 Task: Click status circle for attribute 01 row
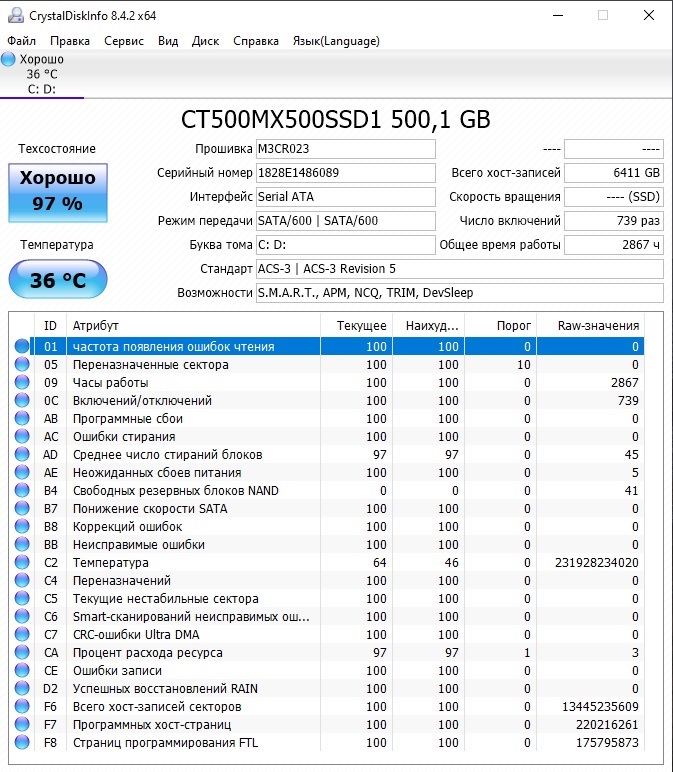tap(22, 346)
